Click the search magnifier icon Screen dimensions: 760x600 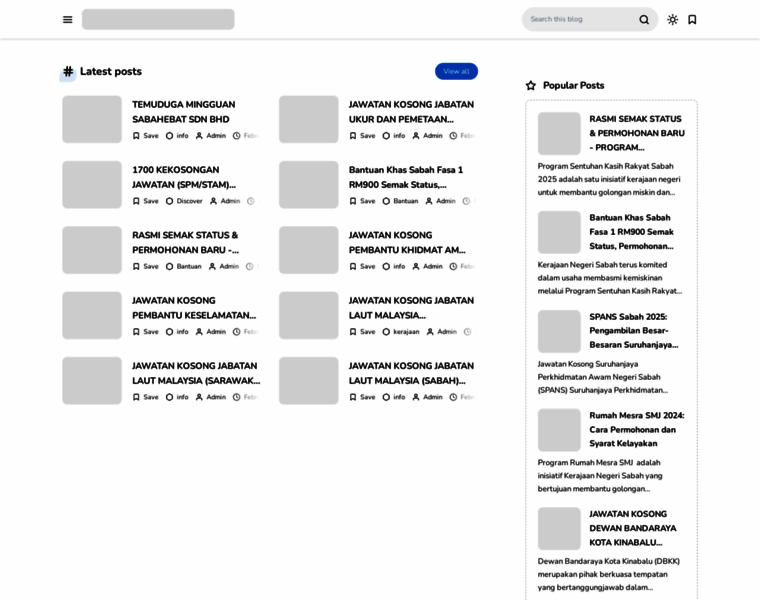[x=644, y=19]
